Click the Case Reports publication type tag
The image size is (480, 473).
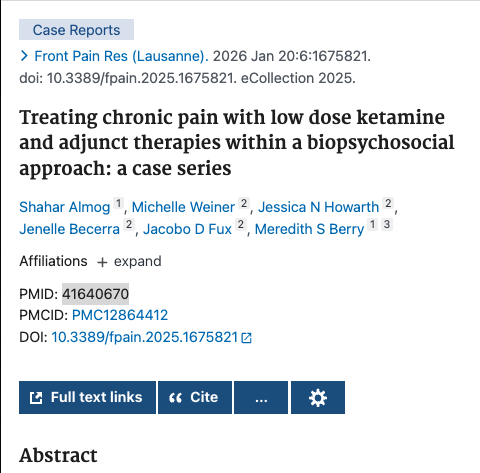76,30
